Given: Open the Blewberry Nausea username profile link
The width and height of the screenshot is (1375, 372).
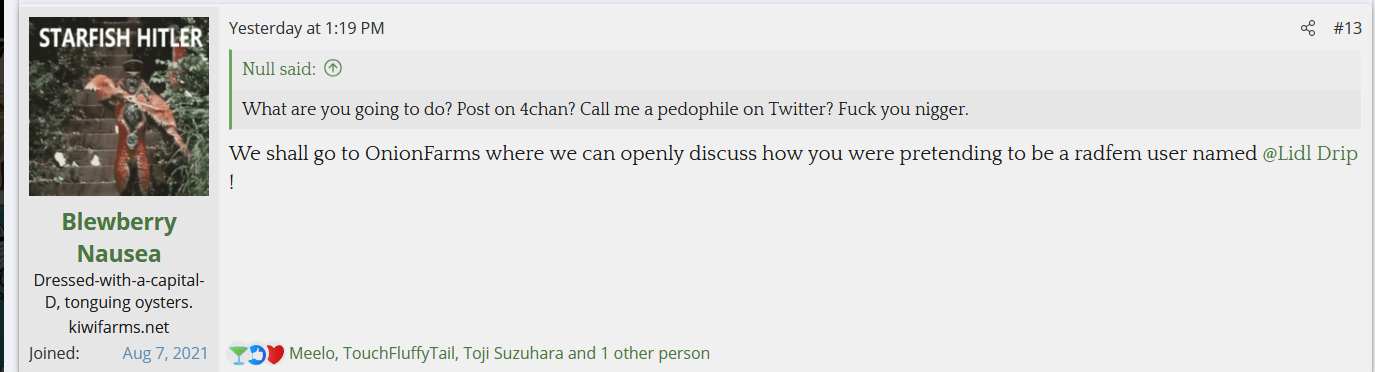Looking at the screenshot, I should click(119, 237).
